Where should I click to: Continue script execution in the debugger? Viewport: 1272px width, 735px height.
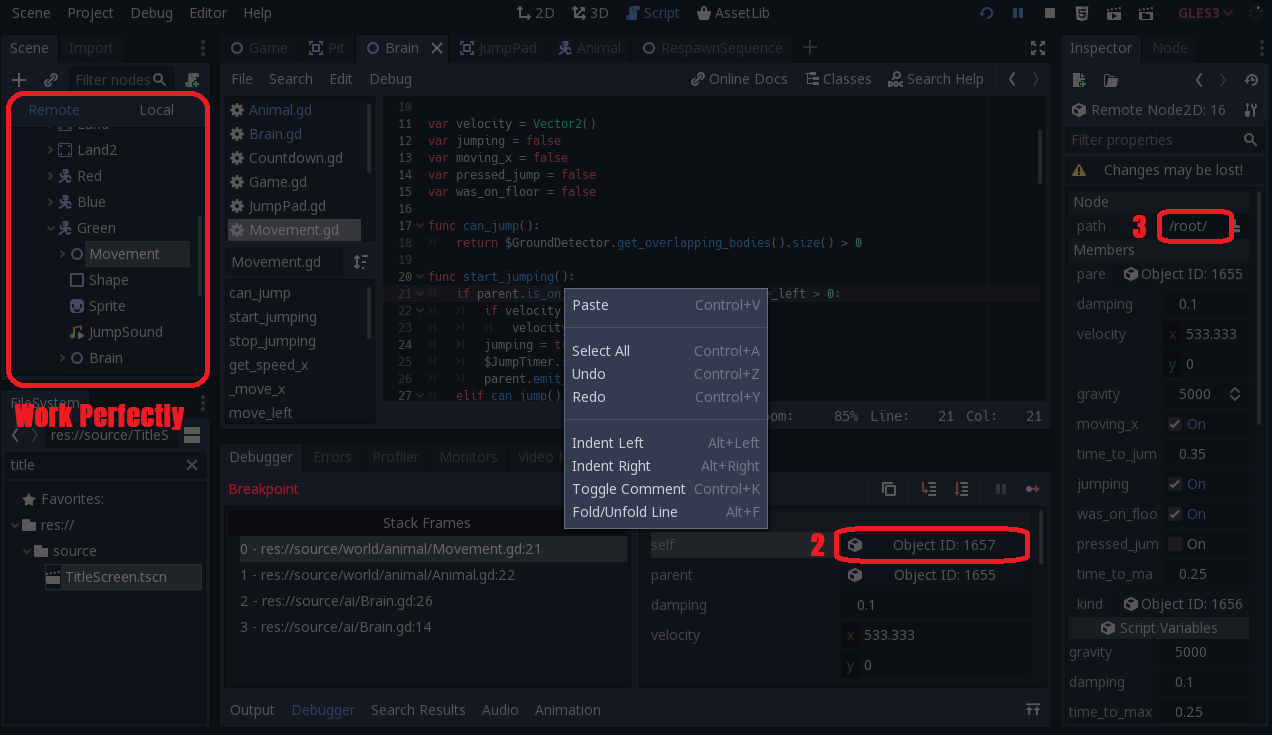[x=1033, y=489]
